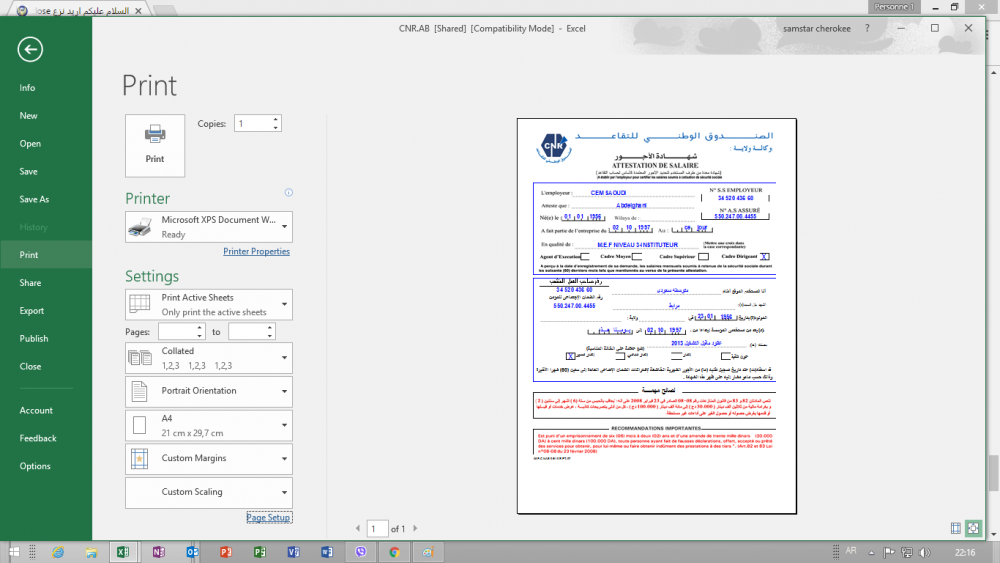Screen dimensions: 1000x563
Task: Open Word from the taskbar
Action: [327, 552]
